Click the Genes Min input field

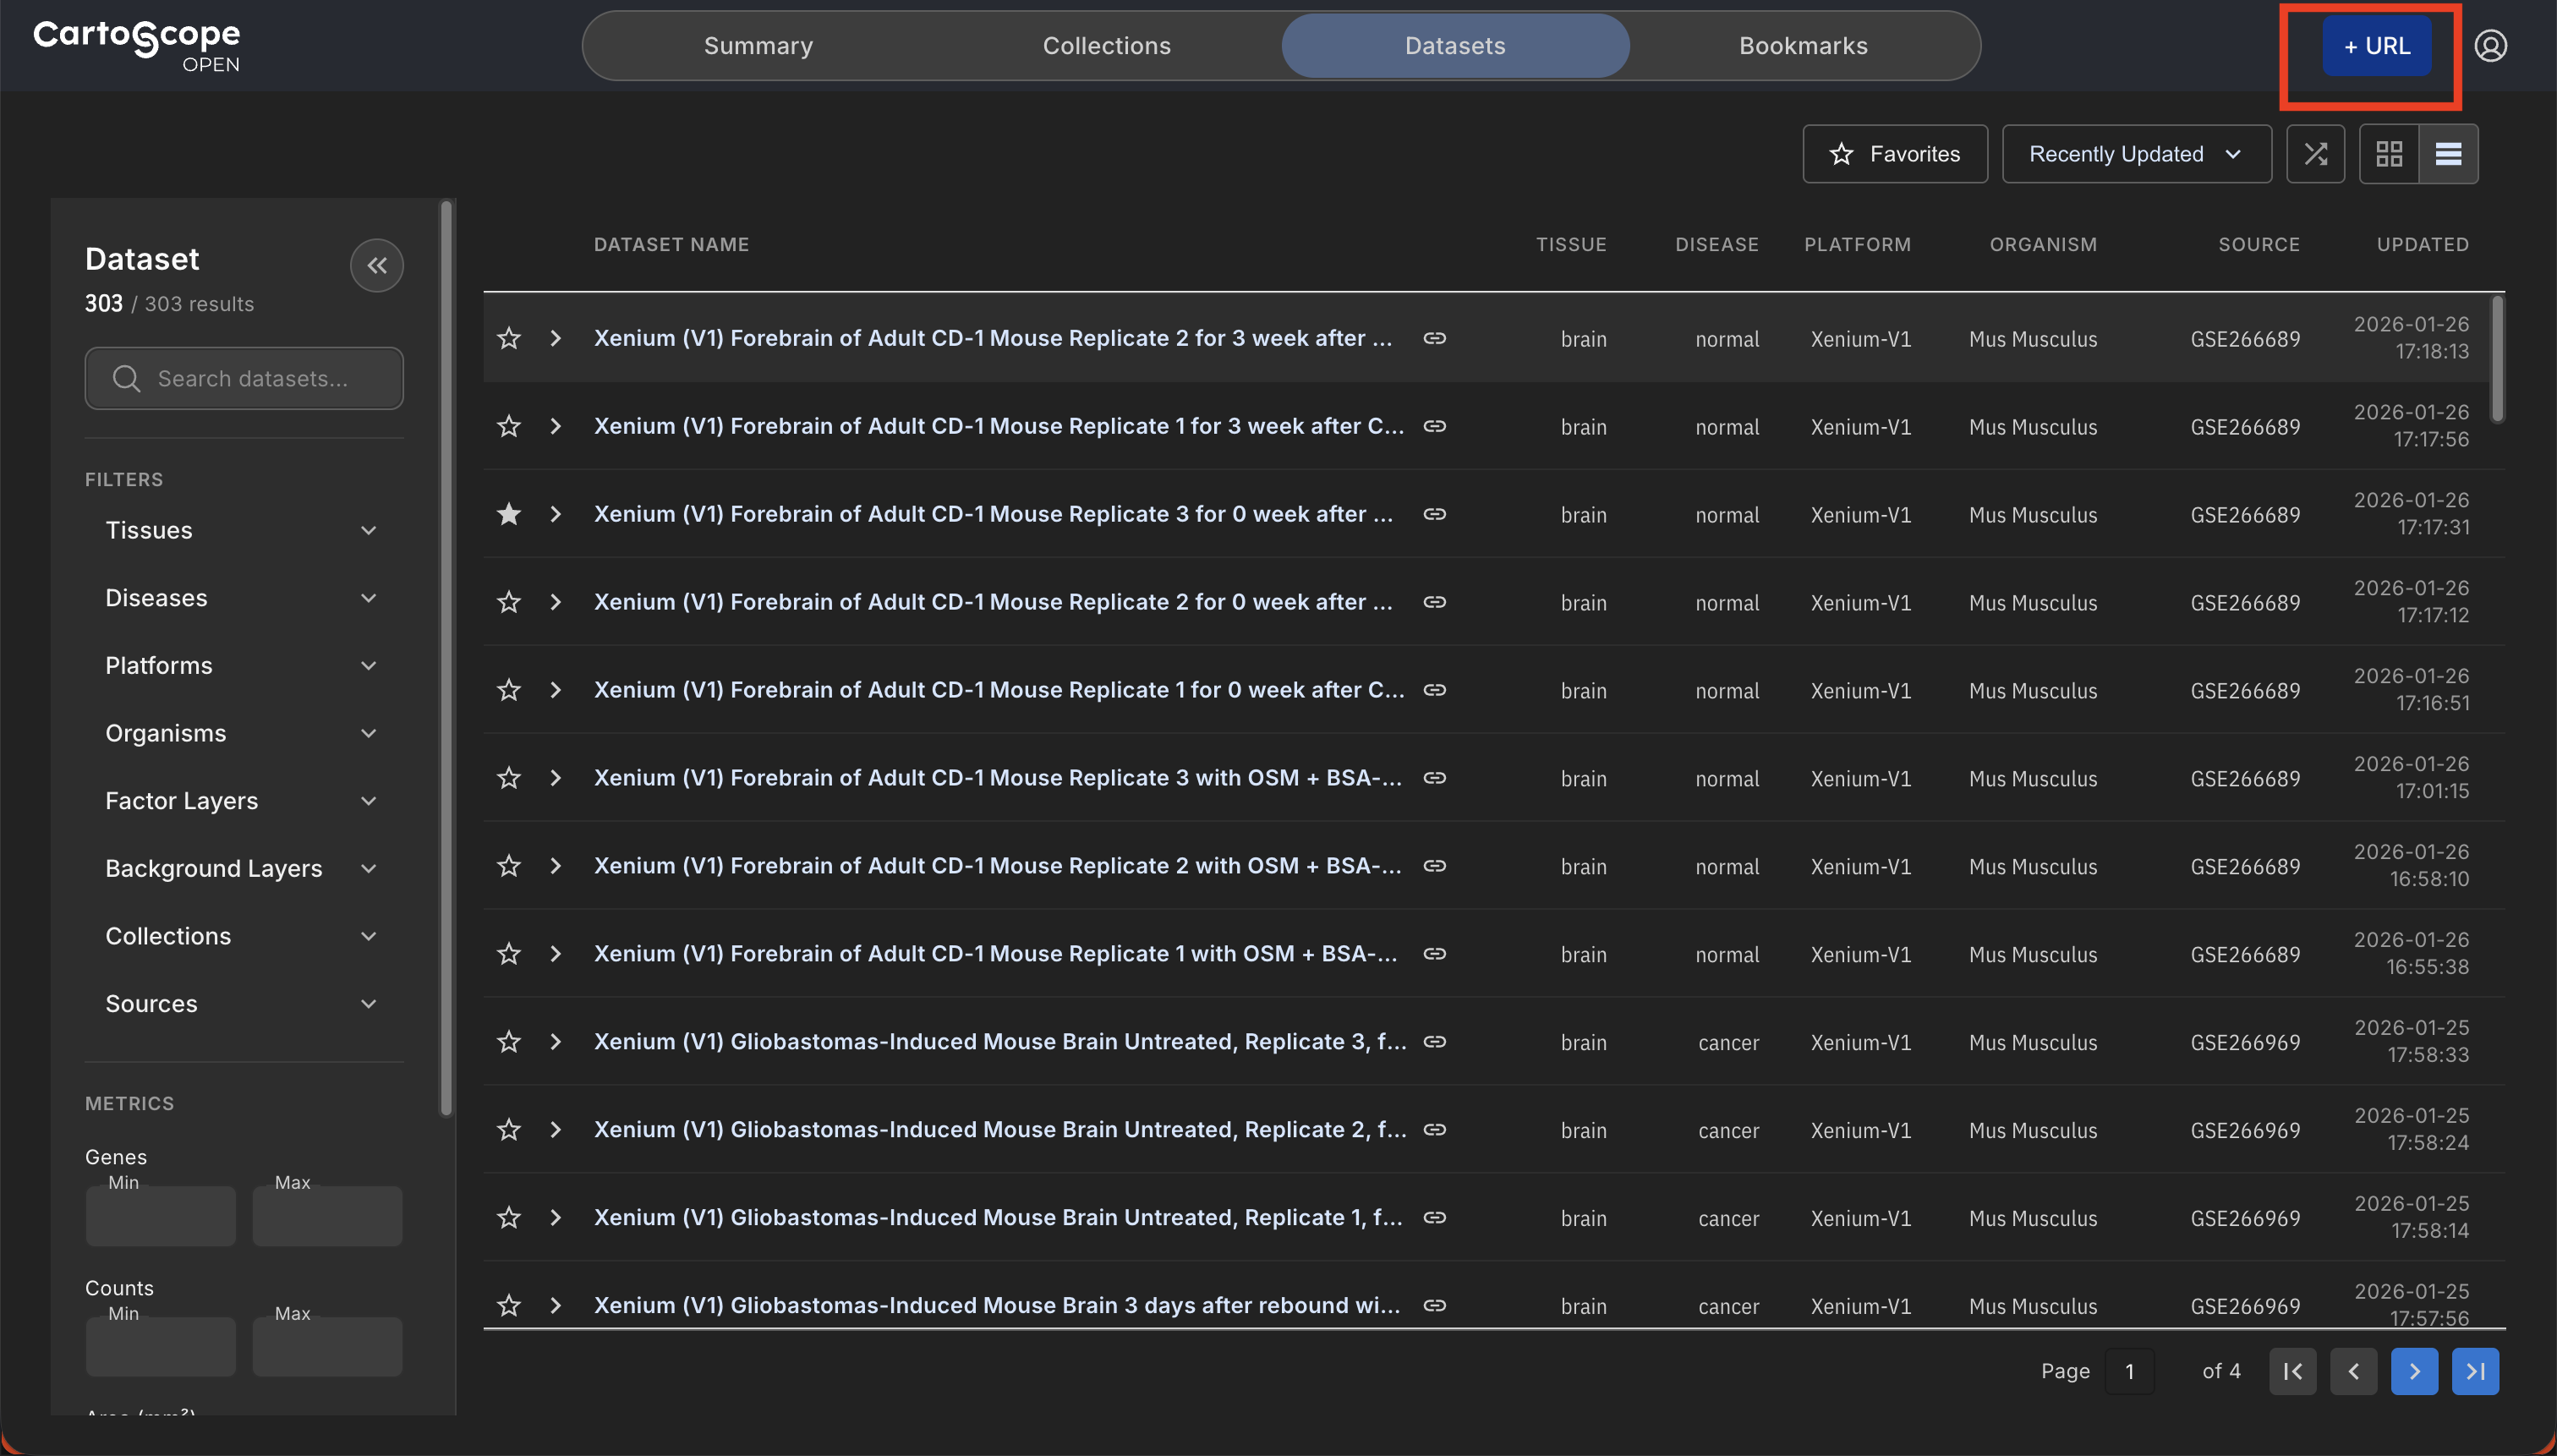point(160,1215)
